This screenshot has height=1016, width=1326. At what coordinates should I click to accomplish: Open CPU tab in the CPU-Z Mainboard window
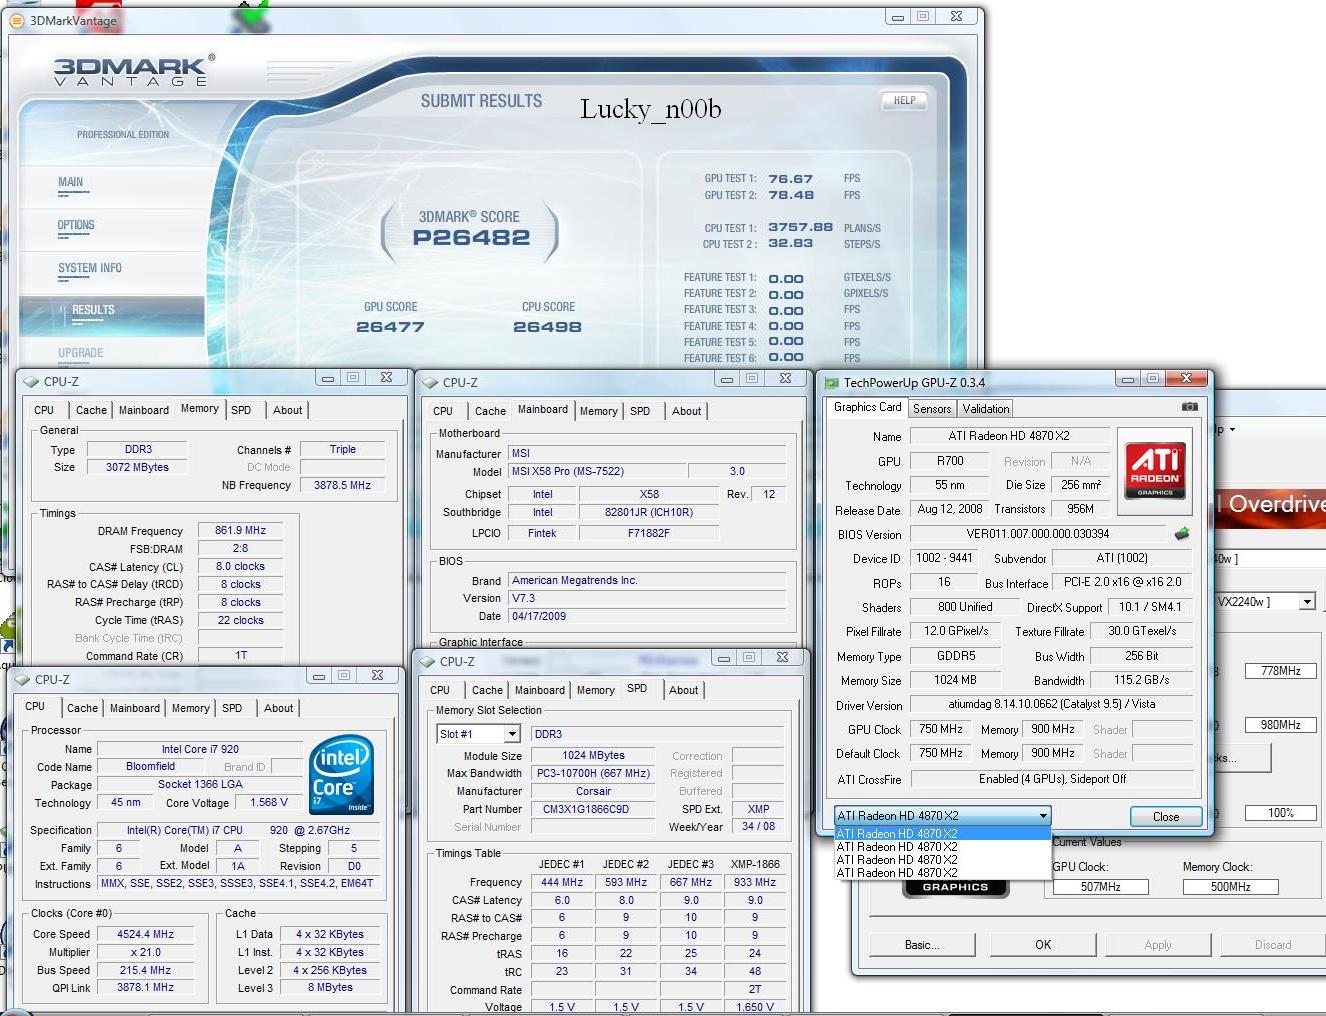point(443,411)
